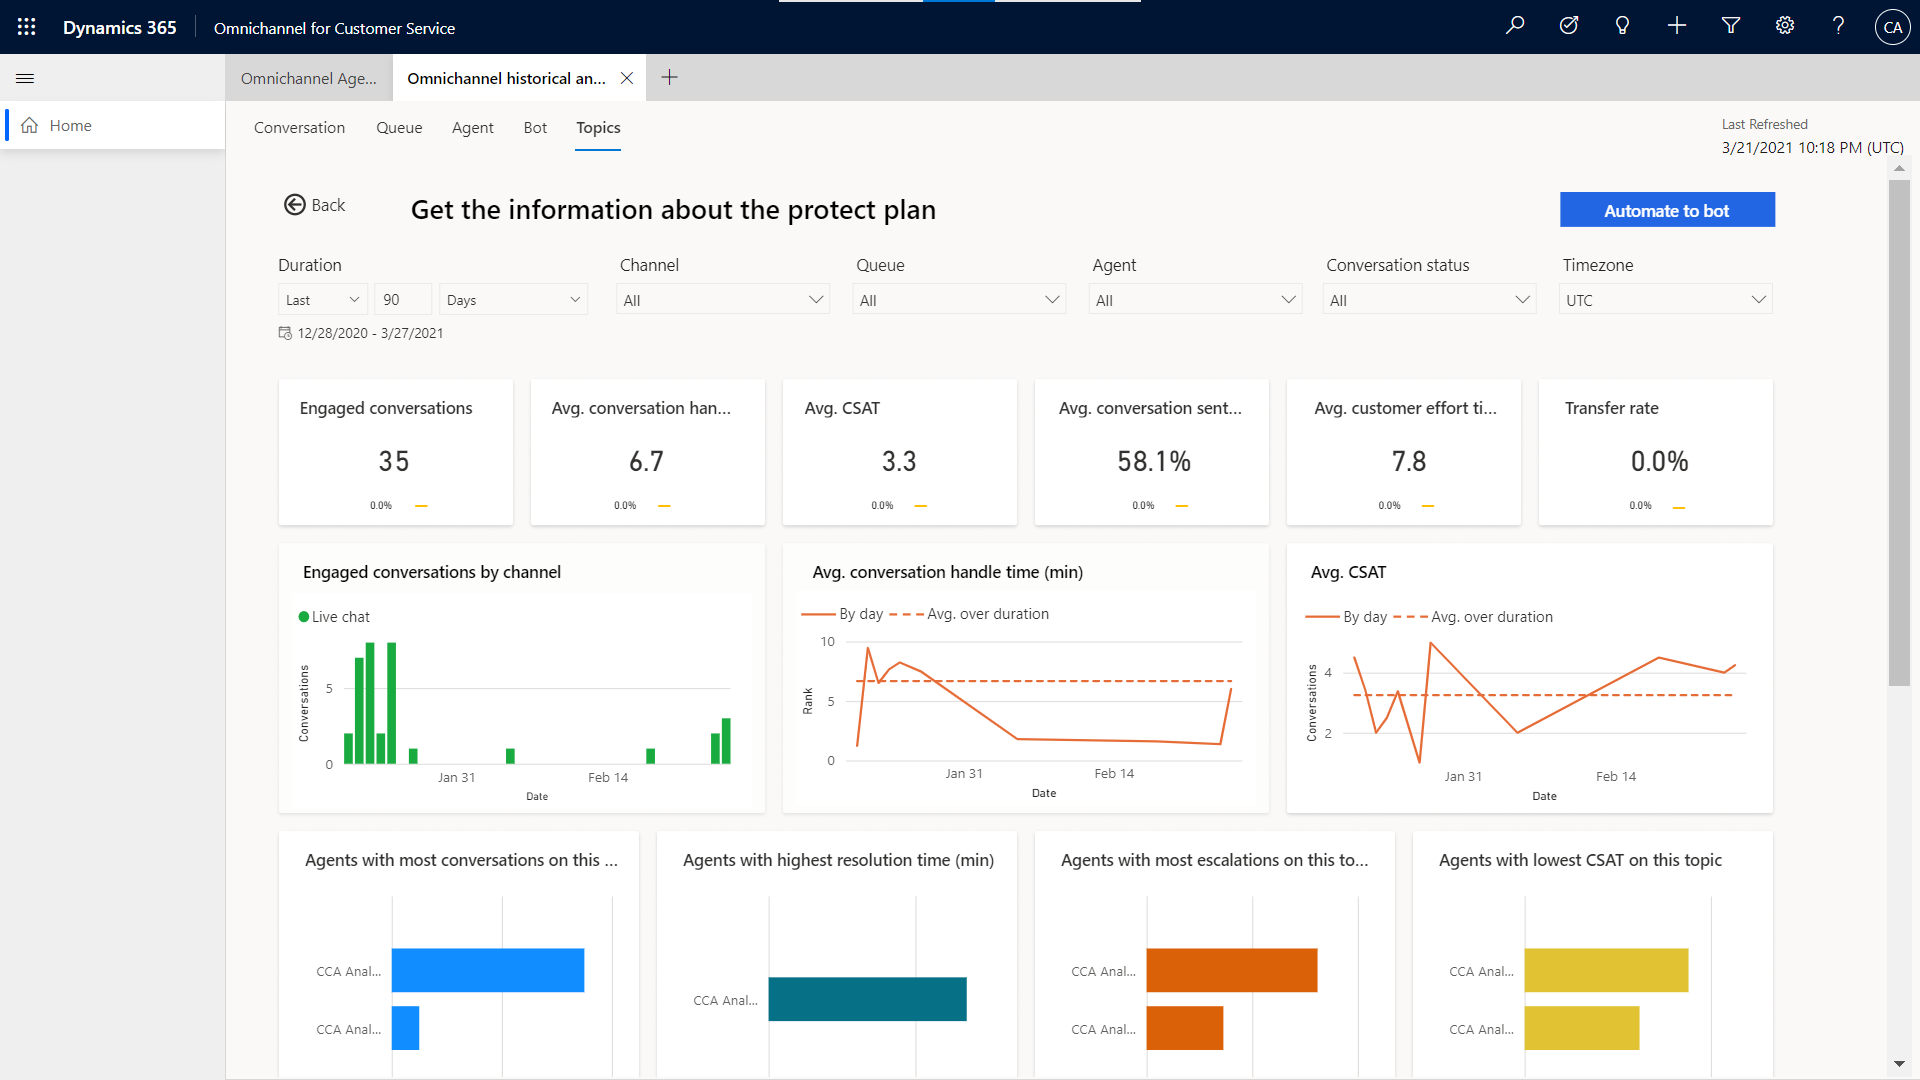Open the apps grid waffle icon
The width and height of the screenshot is (1920, 1080).
coord(26,26)
